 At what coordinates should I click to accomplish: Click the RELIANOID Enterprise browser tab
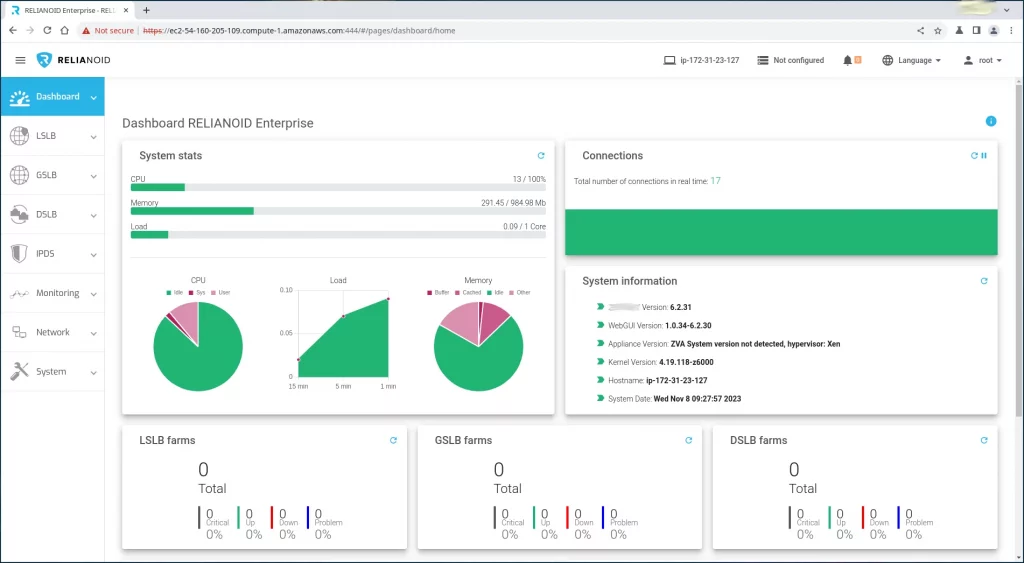point(69,10)
